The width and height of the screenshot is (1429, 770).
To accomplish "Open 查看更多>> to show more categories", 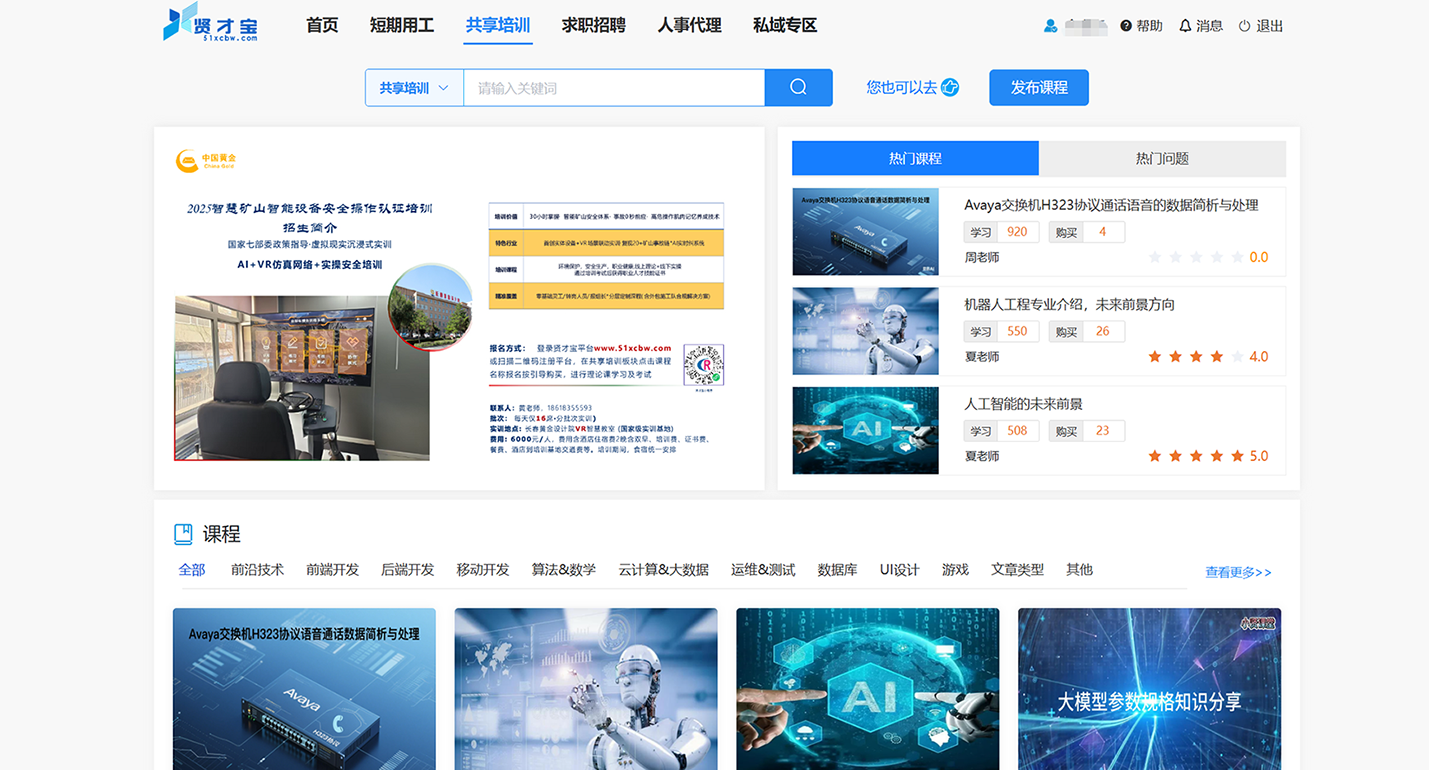I will click(x=1238, y=572).
